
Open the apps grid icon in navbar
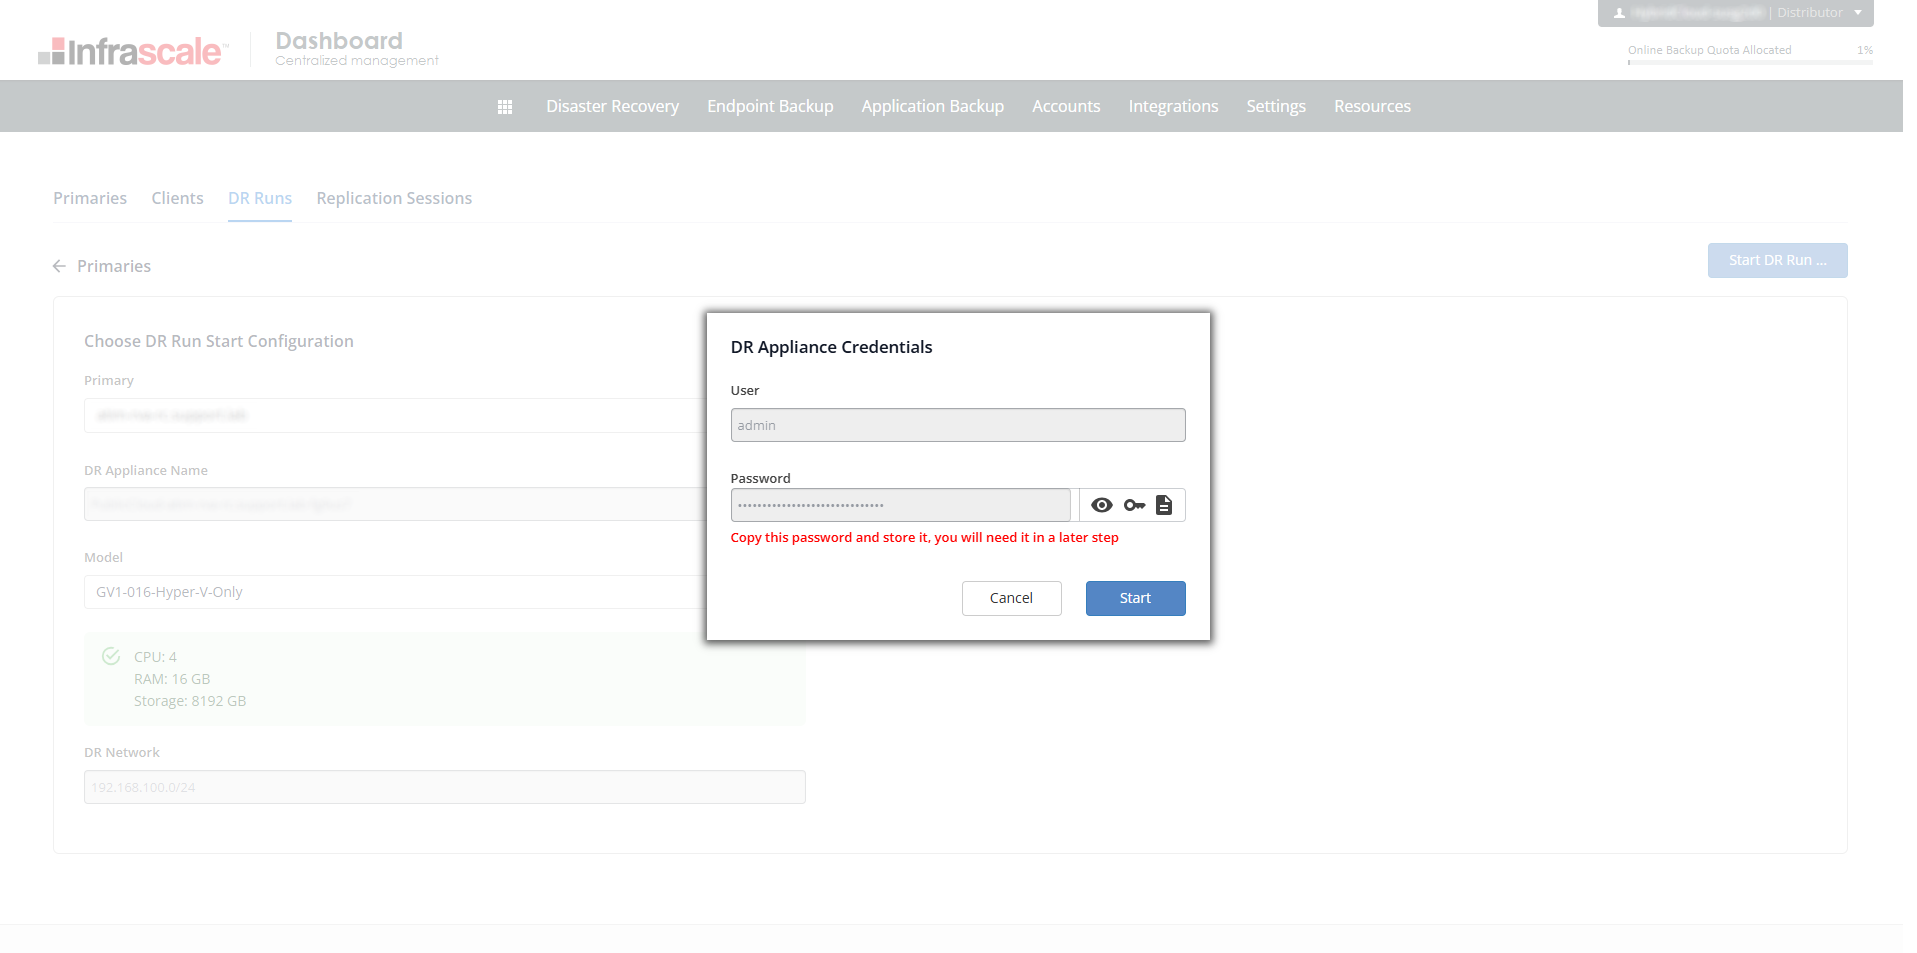[x=505, y=107]
